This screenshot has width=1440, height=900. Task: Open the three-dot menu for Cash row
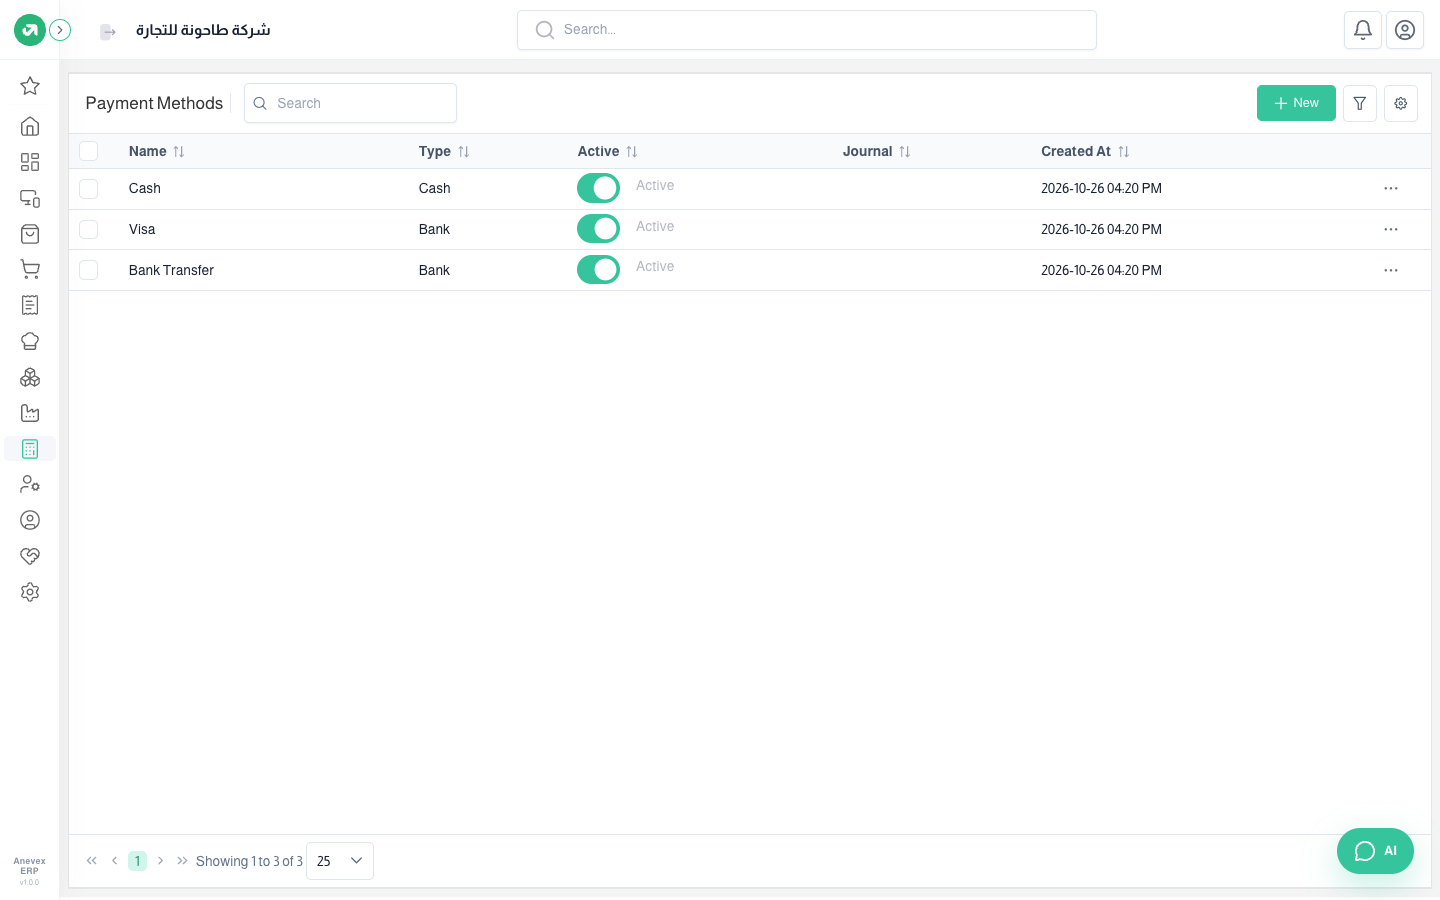pyautogui.click(x=1391, y=188)
